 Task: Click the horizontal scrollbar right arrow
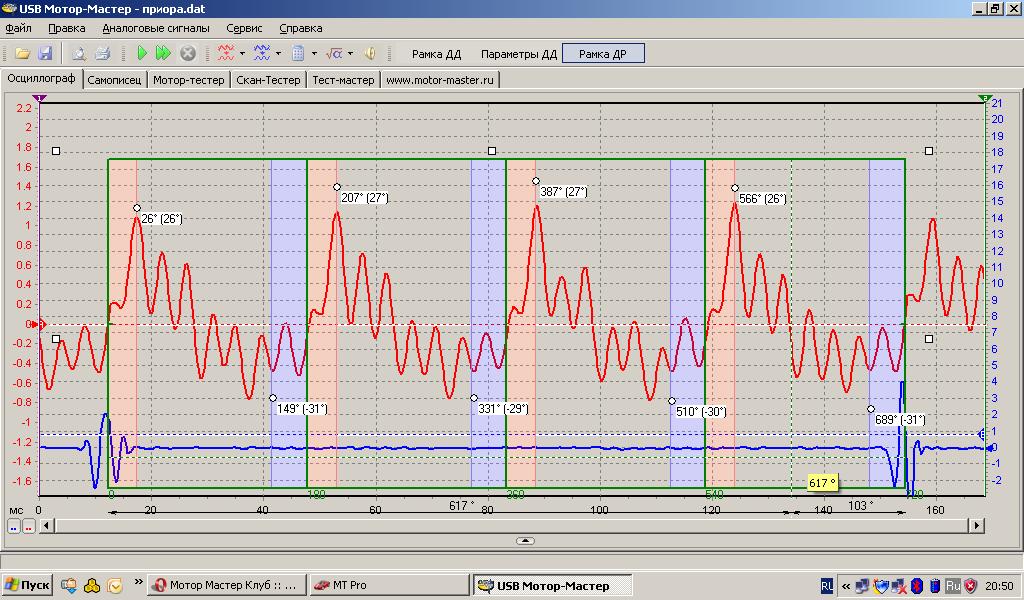[976, 525]
